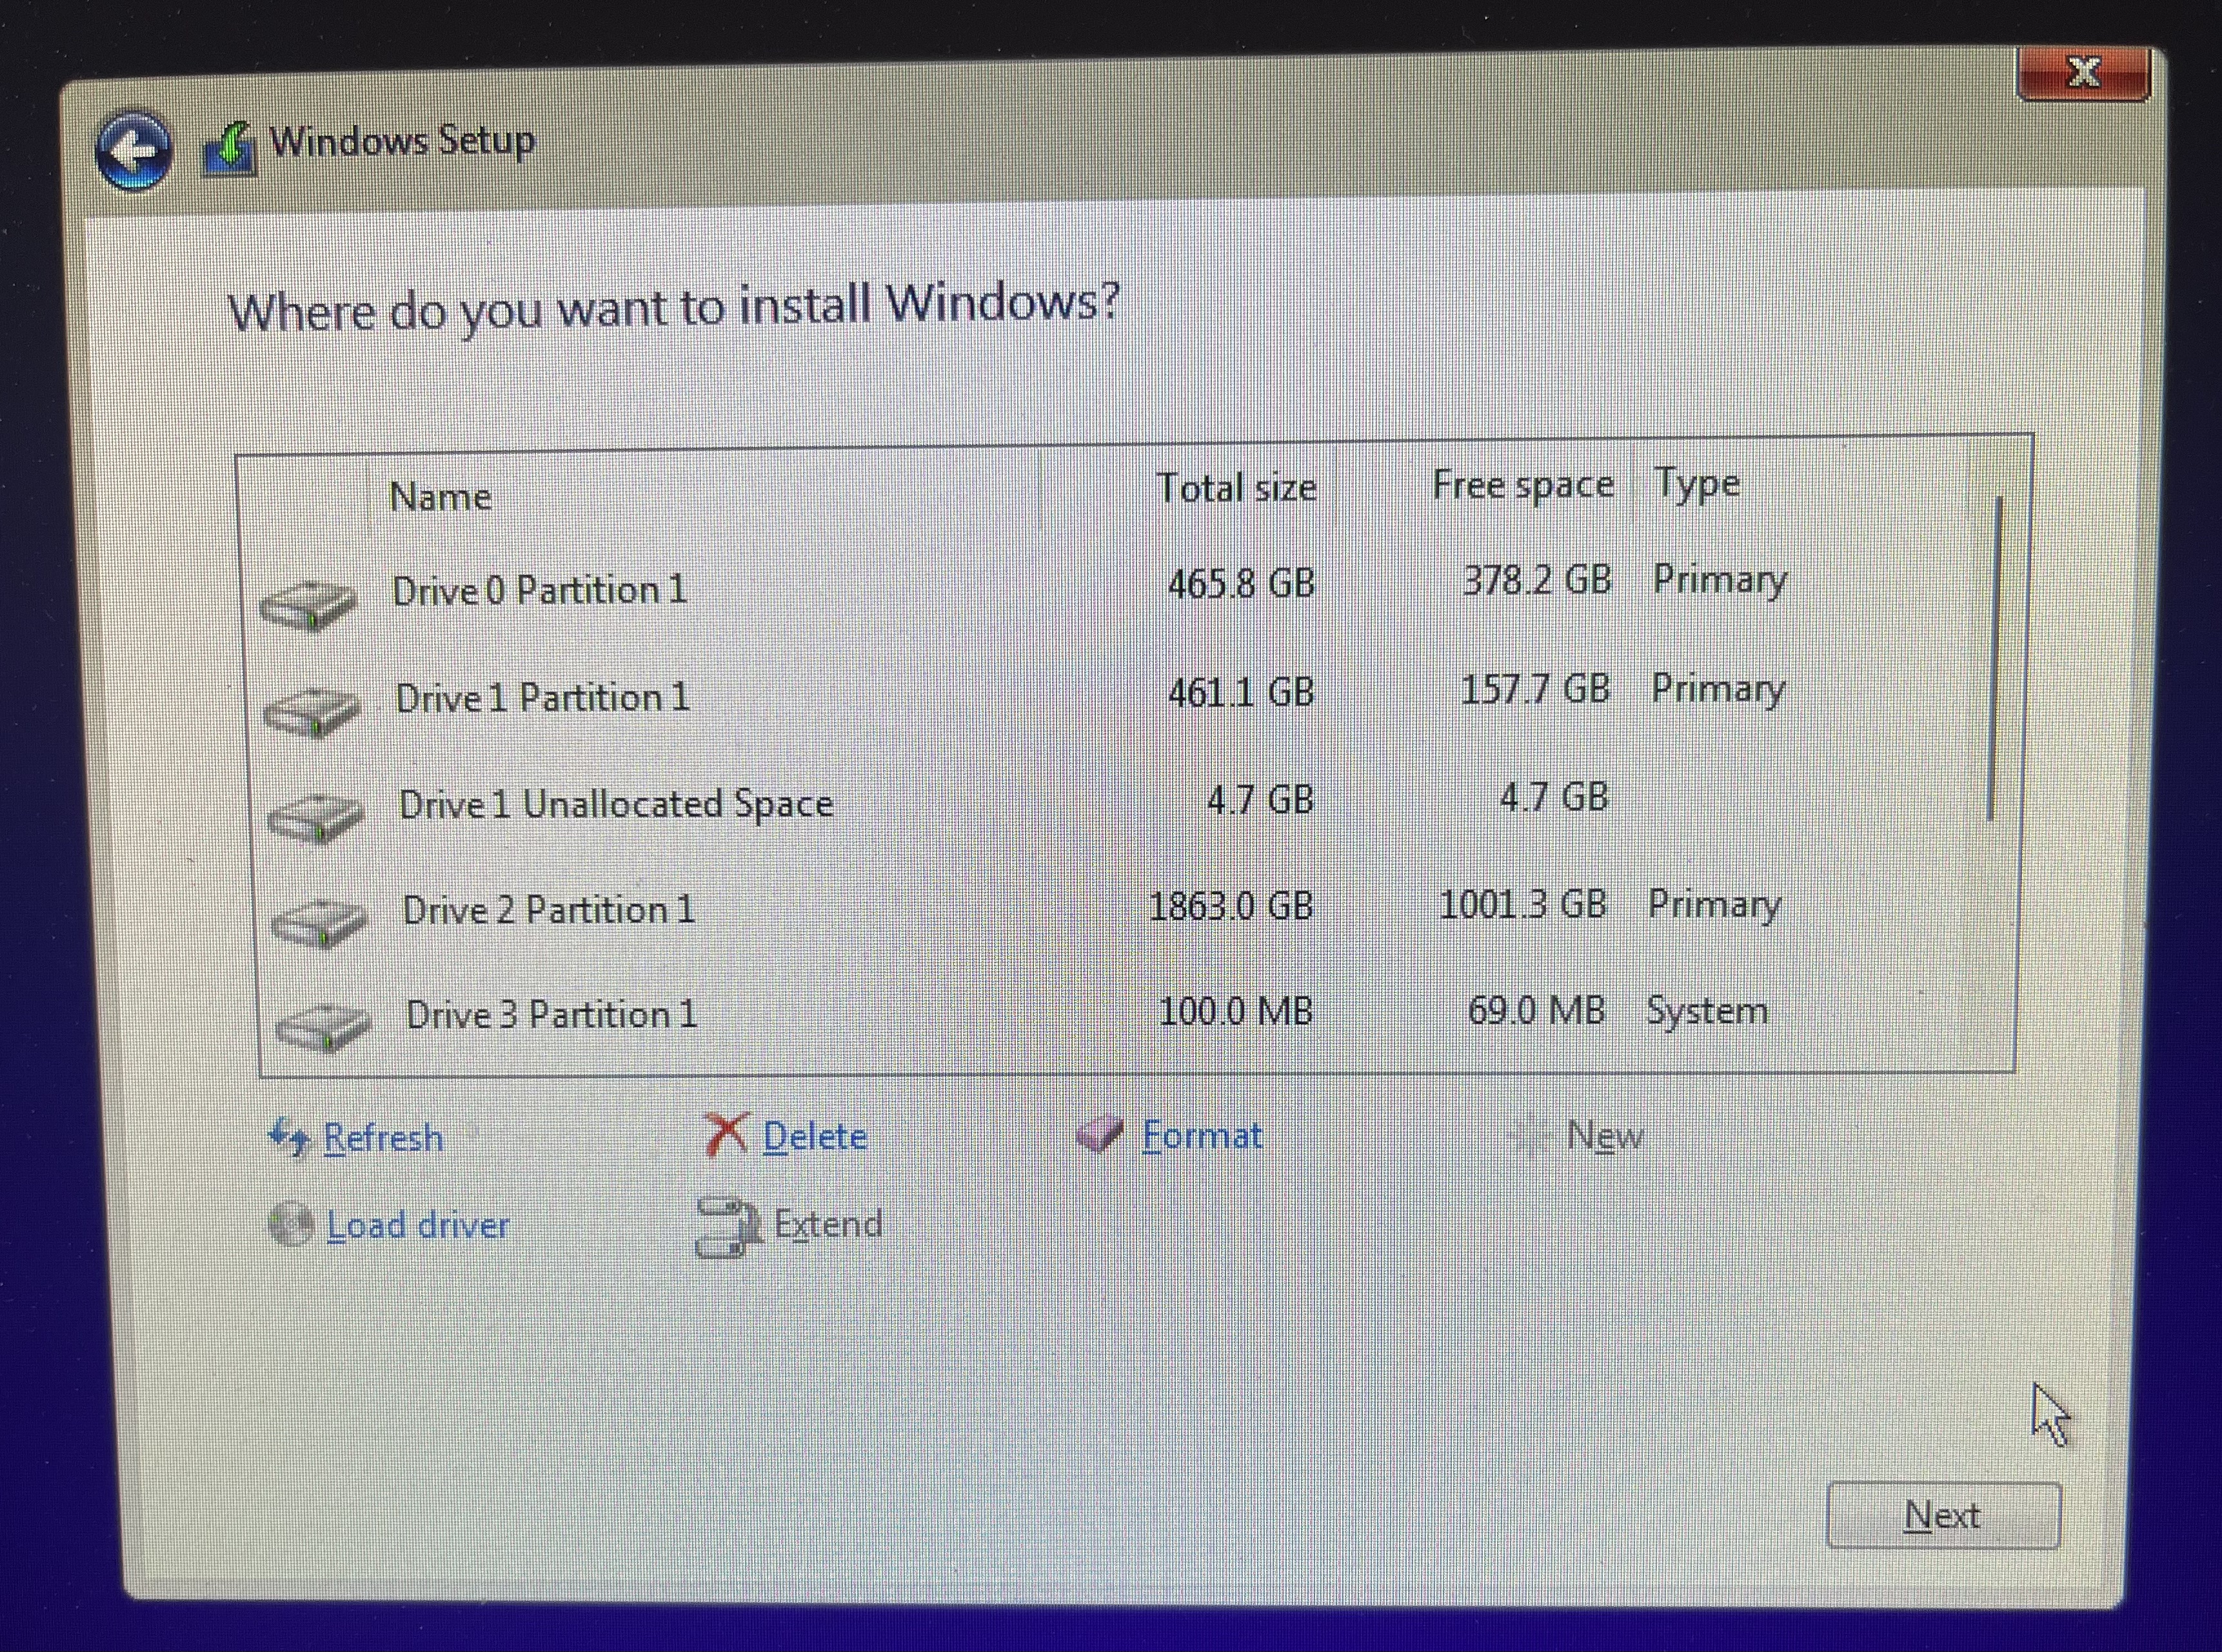
Task: Click the Format link
Action: [1202, 1135]
